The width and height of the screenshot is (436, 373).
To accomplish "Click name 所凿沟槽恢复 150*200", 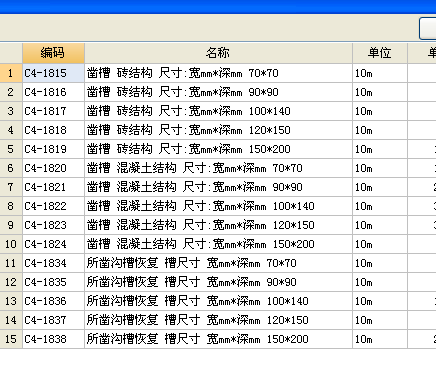I will tap(218, 339).
